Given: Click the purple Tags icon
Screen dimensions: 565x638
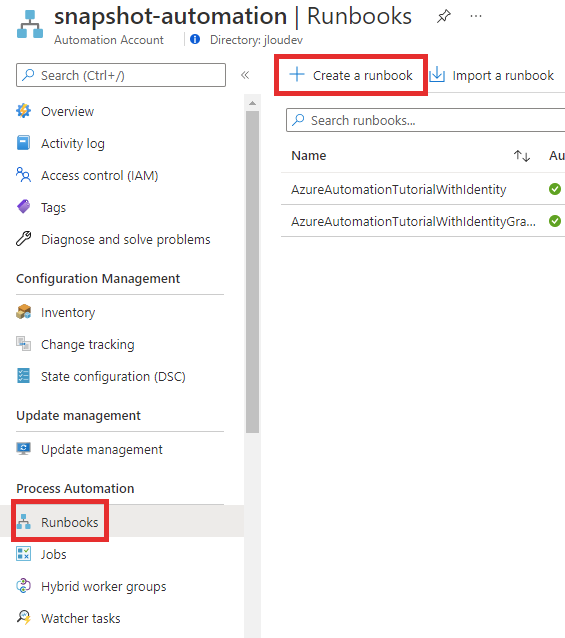Looking at the screenshot, I should click(x=24, y=207).
